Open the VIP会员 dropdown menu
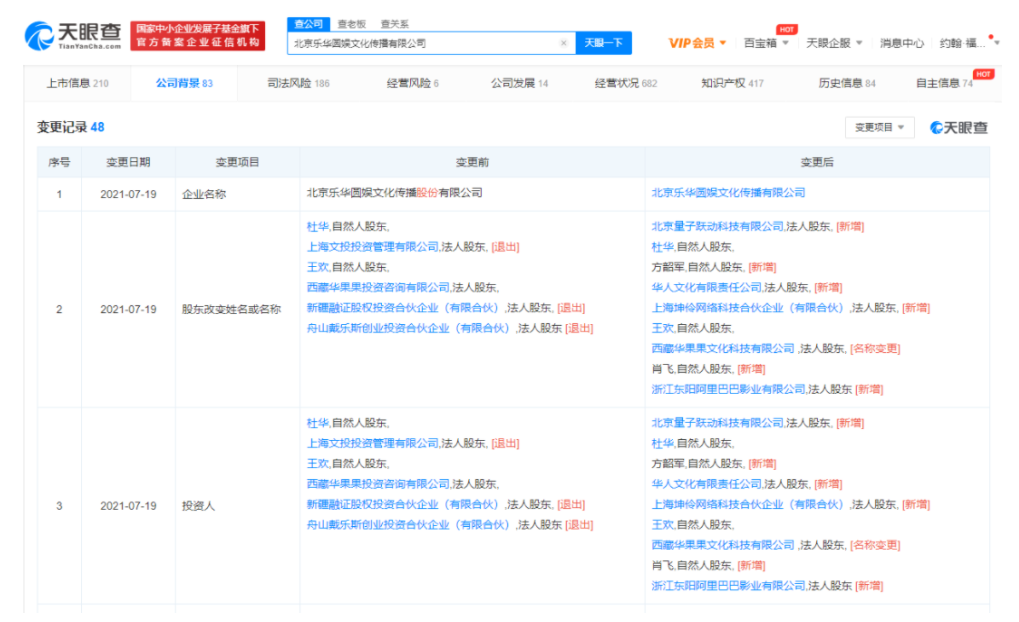 697,43
